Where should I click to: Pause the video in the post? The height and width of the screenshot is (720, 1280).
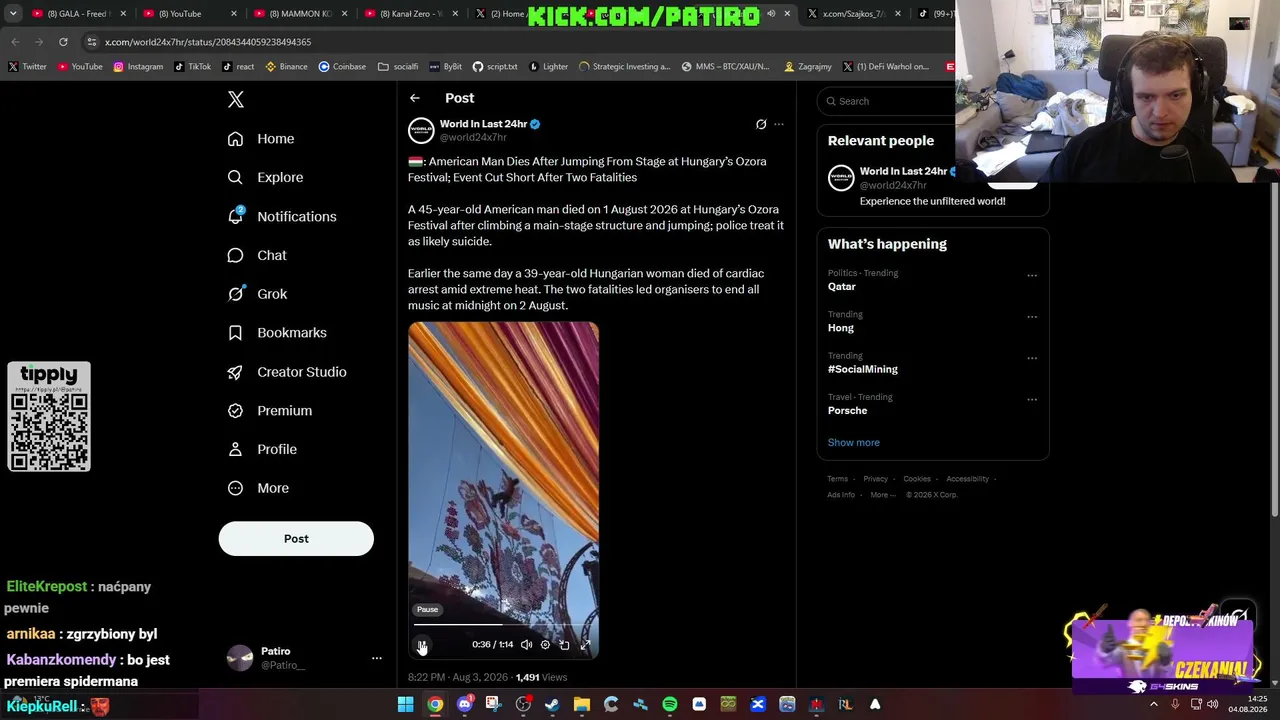point(422,645)
